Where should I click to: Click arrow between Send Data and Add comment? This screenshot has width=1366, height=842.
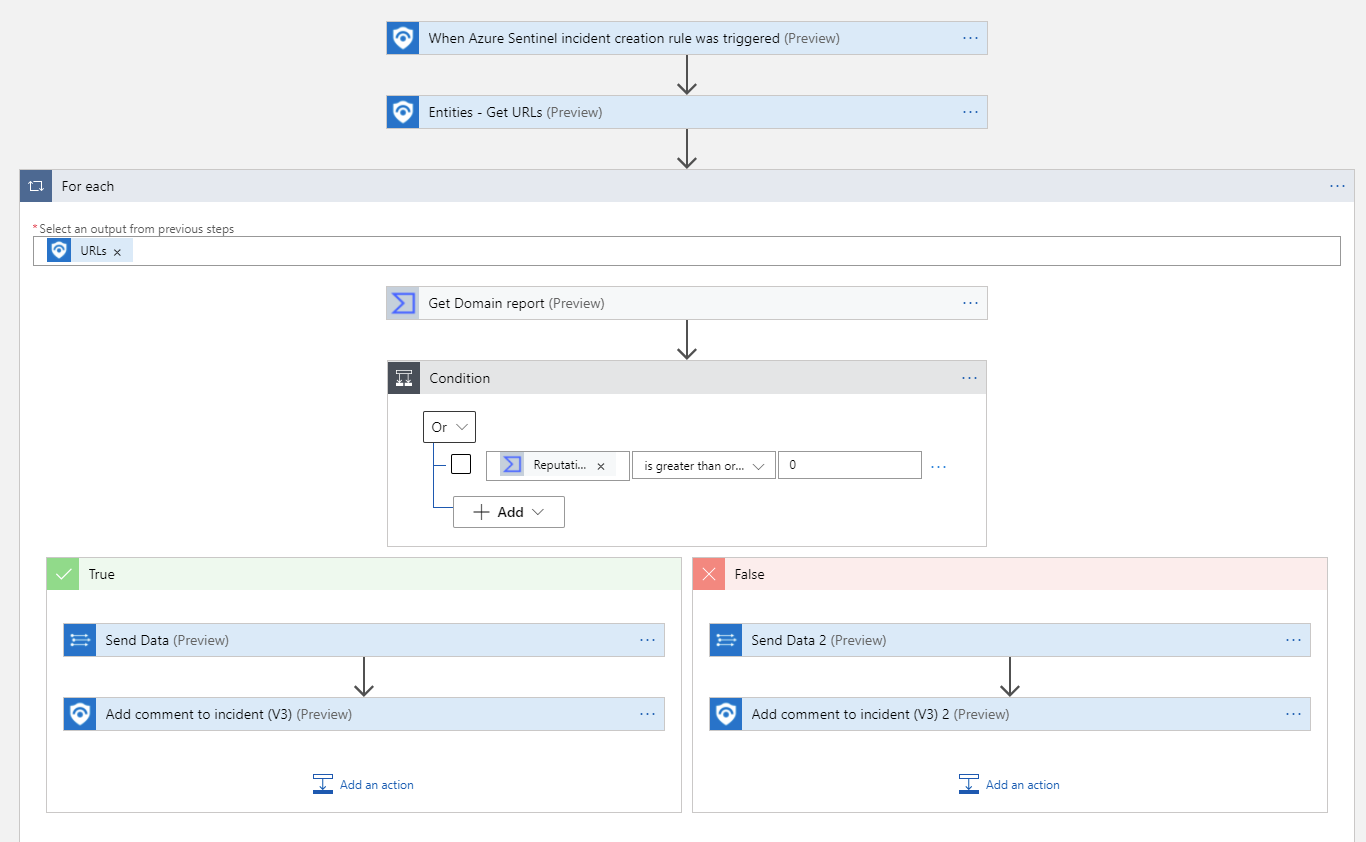364,677
